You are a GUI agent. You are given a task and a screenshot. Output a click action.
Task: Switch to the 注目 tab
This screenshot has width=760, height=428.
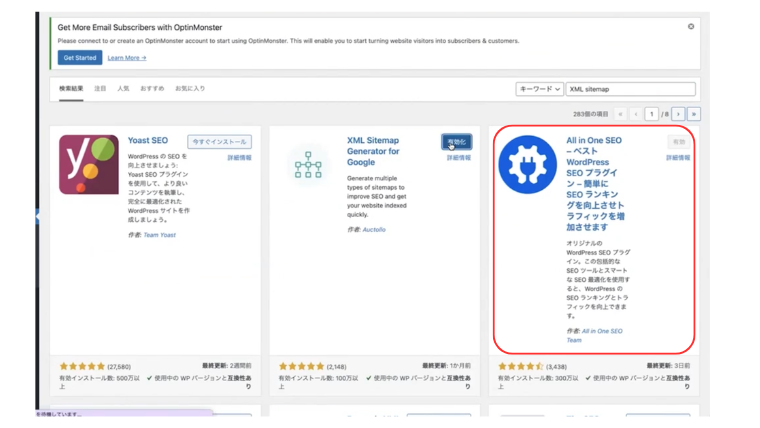(x=100, y=89)
